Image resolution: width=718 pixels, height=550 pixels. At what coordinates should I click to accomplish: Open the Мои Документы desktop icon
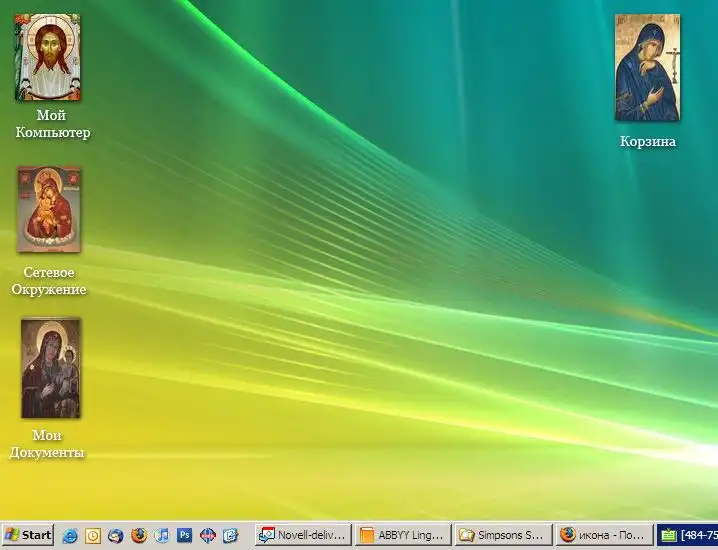(50, 368)
